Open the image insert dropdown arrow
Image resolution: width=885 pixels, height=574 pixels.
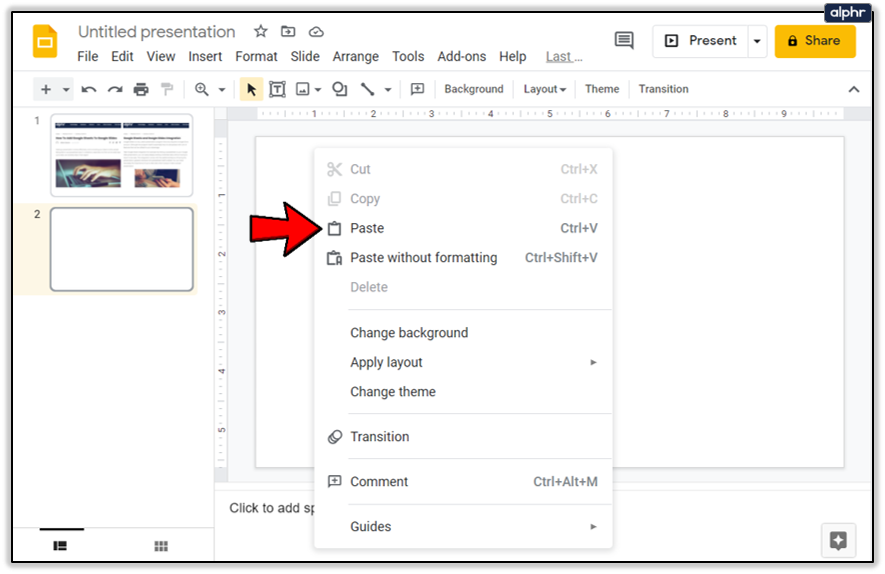click(318, 90)
